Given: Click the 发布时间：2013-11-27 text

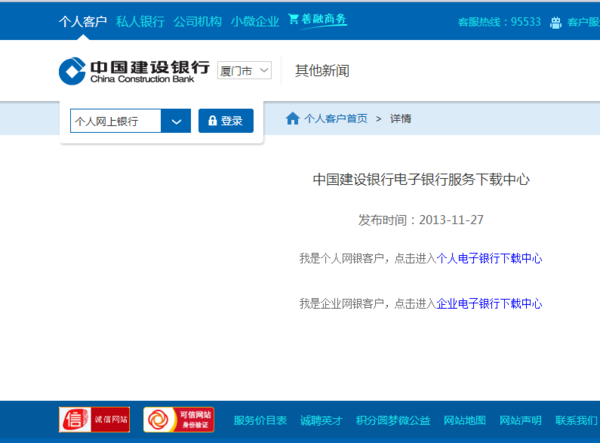Looking at the screenshot, I should click(421, 220).
